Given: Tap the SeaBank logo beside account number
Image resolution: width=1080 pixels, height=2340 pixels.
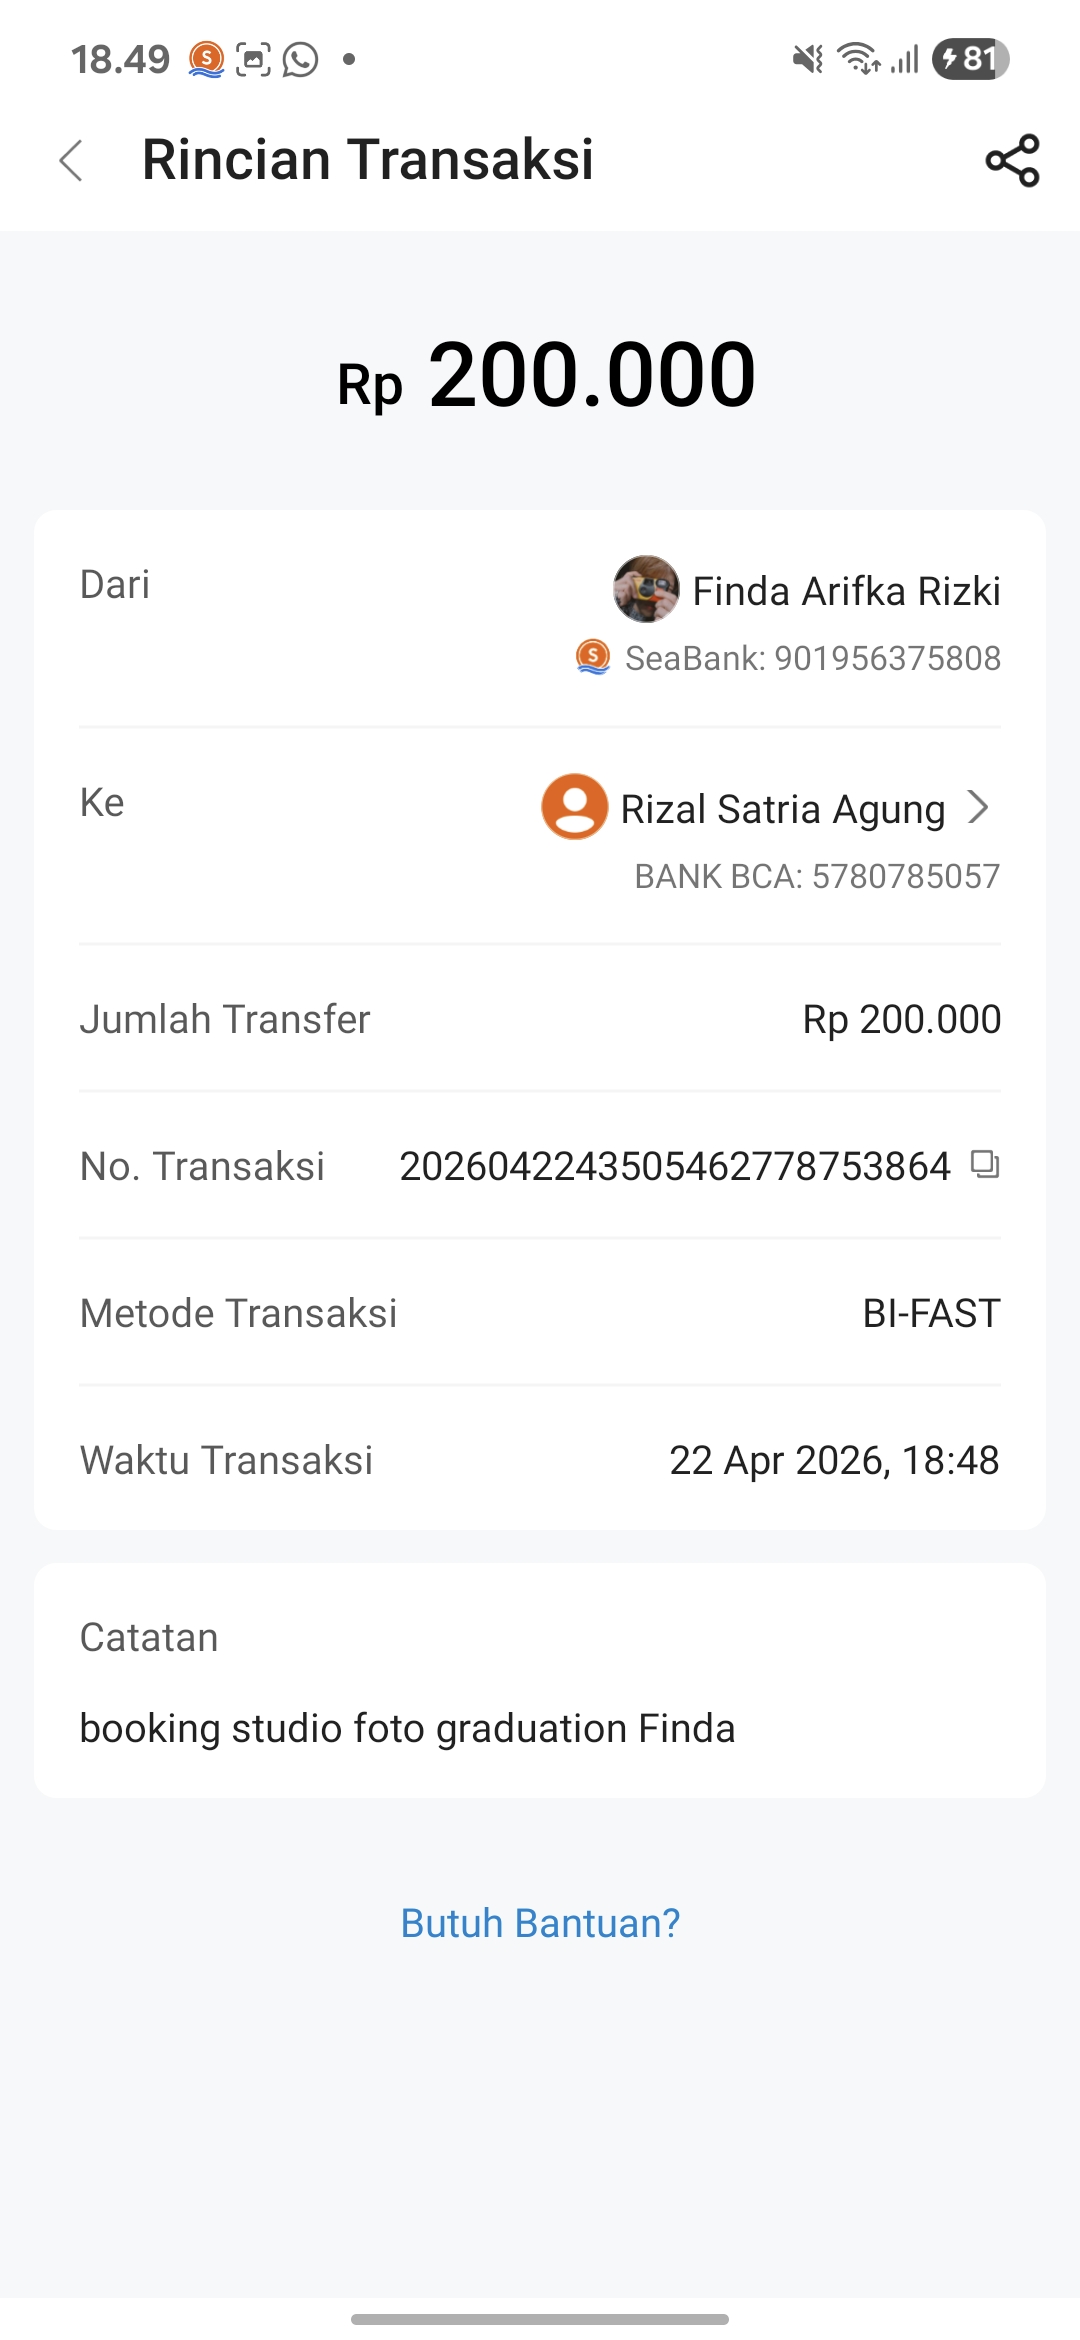Looking at the screenshot, I should pyautogui.click(x=593, y=657).
